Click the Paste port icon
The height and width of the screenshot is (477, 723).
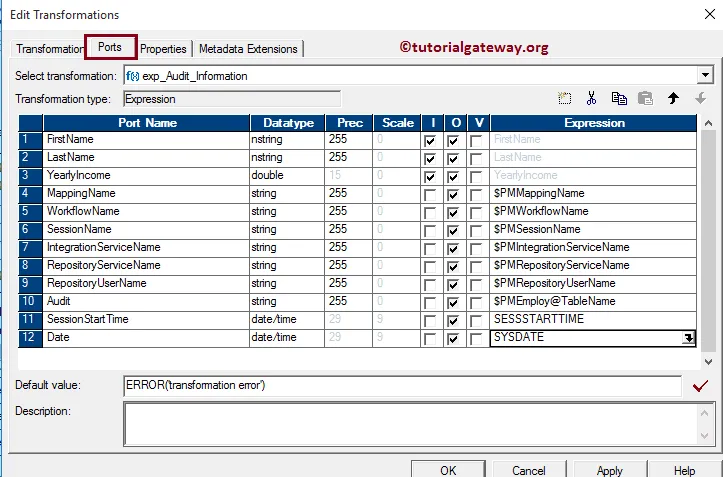pos(645,99)
